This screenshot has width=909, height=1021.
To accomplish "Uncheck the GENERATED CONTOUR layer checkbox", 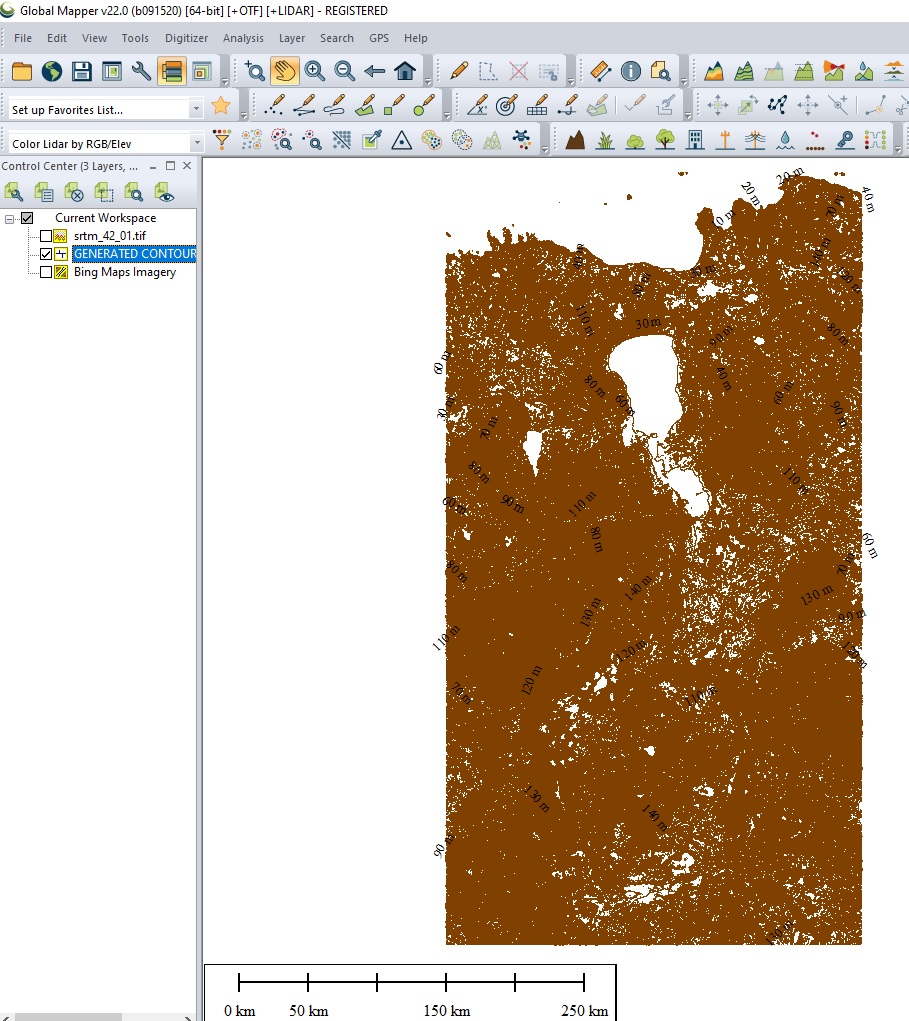I will tap(46, 254).
